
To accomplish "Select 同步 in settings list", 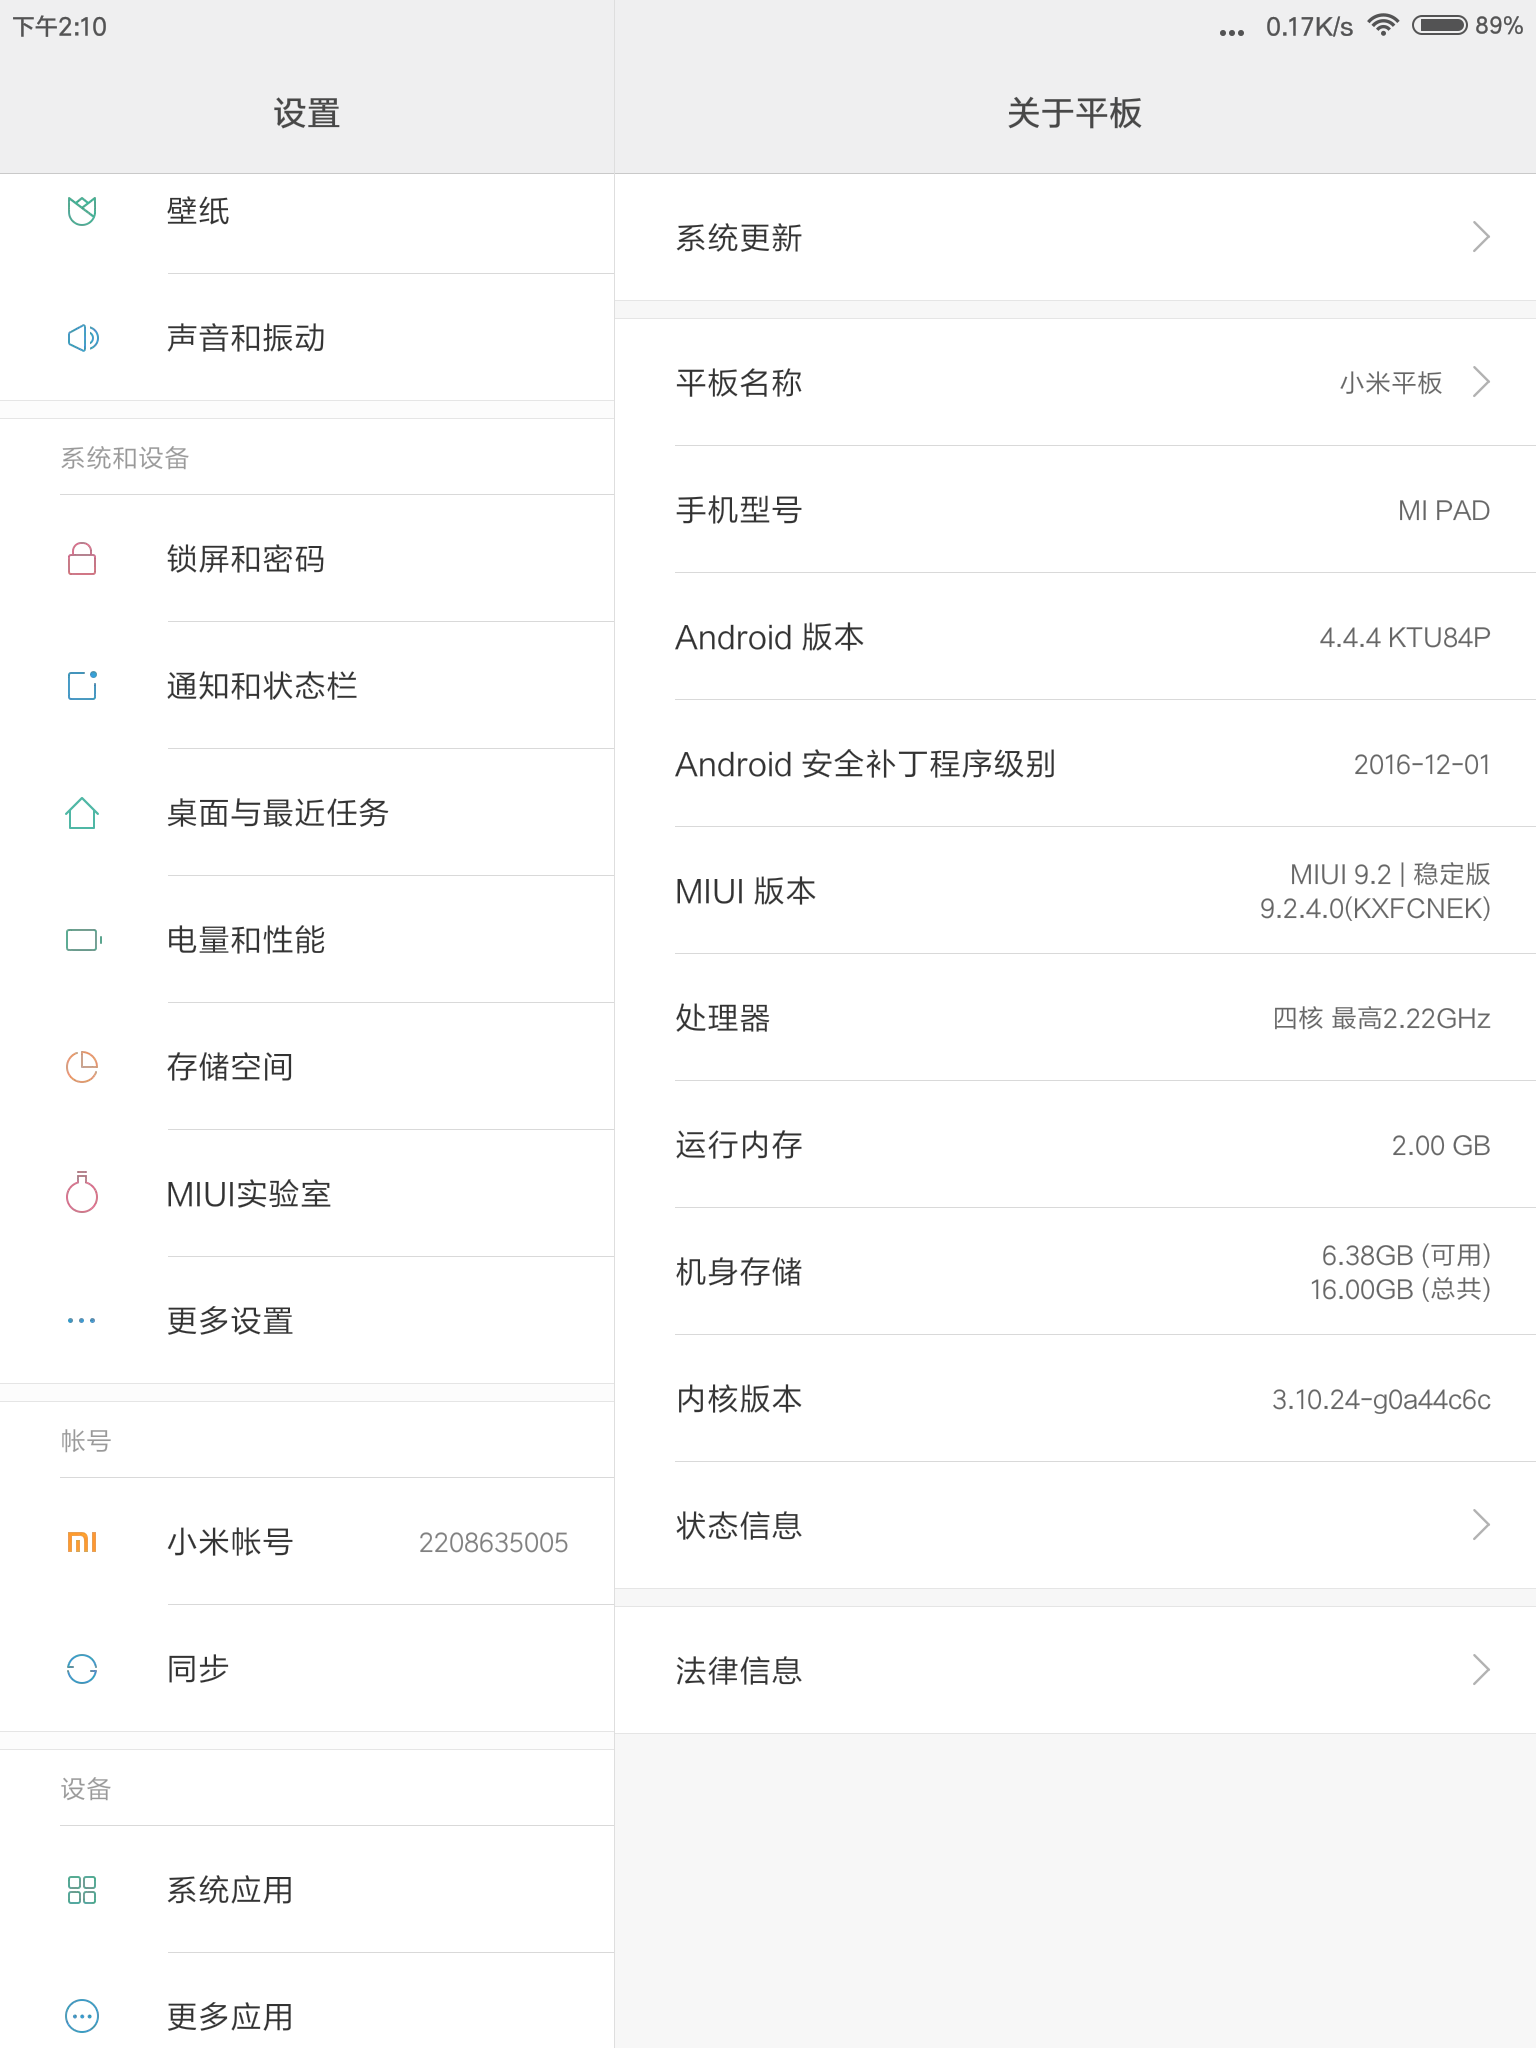I will pos(307,1668).
